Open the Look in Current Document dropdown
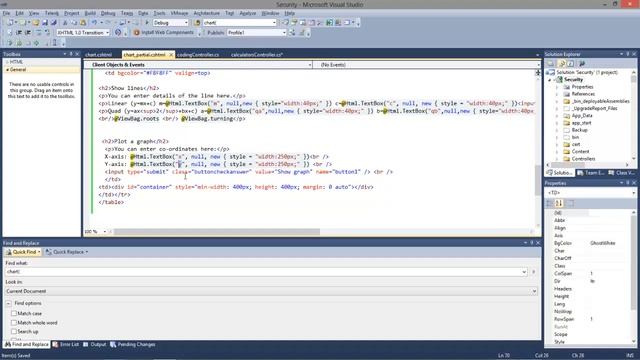This screenshot has height=360, width=640. coord(533,291)
